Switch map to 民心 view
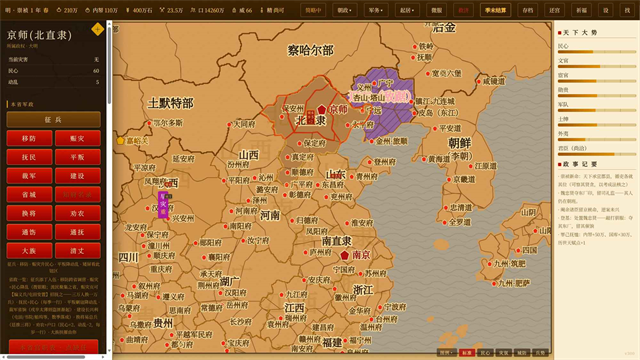This screenshot has width=640, height=360. (x=485, y=353)
